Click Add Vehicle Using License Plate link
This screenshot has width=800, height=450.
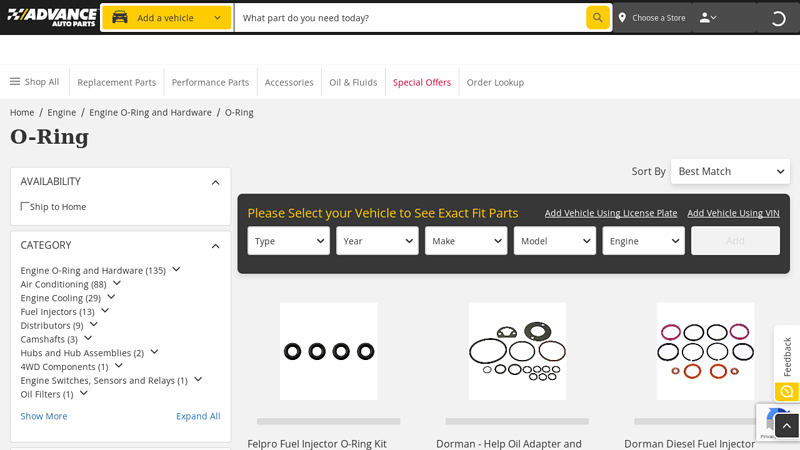pos(610,213)
